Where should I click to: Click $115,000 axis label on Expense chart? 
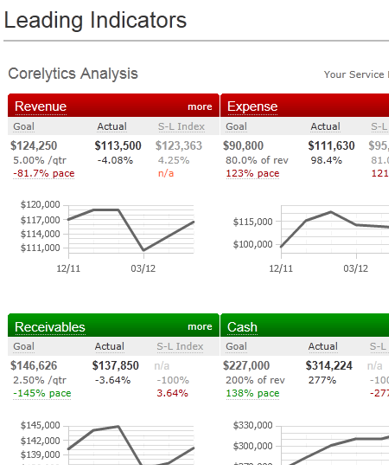253,222
